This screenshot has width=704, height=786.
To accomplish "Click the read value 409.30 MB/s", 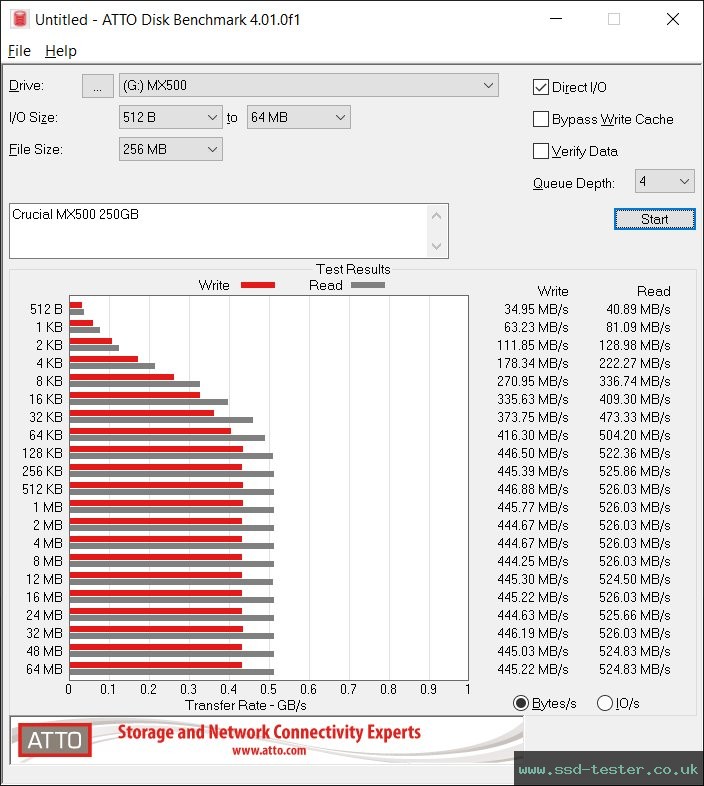I will click(x=634, y=400).
